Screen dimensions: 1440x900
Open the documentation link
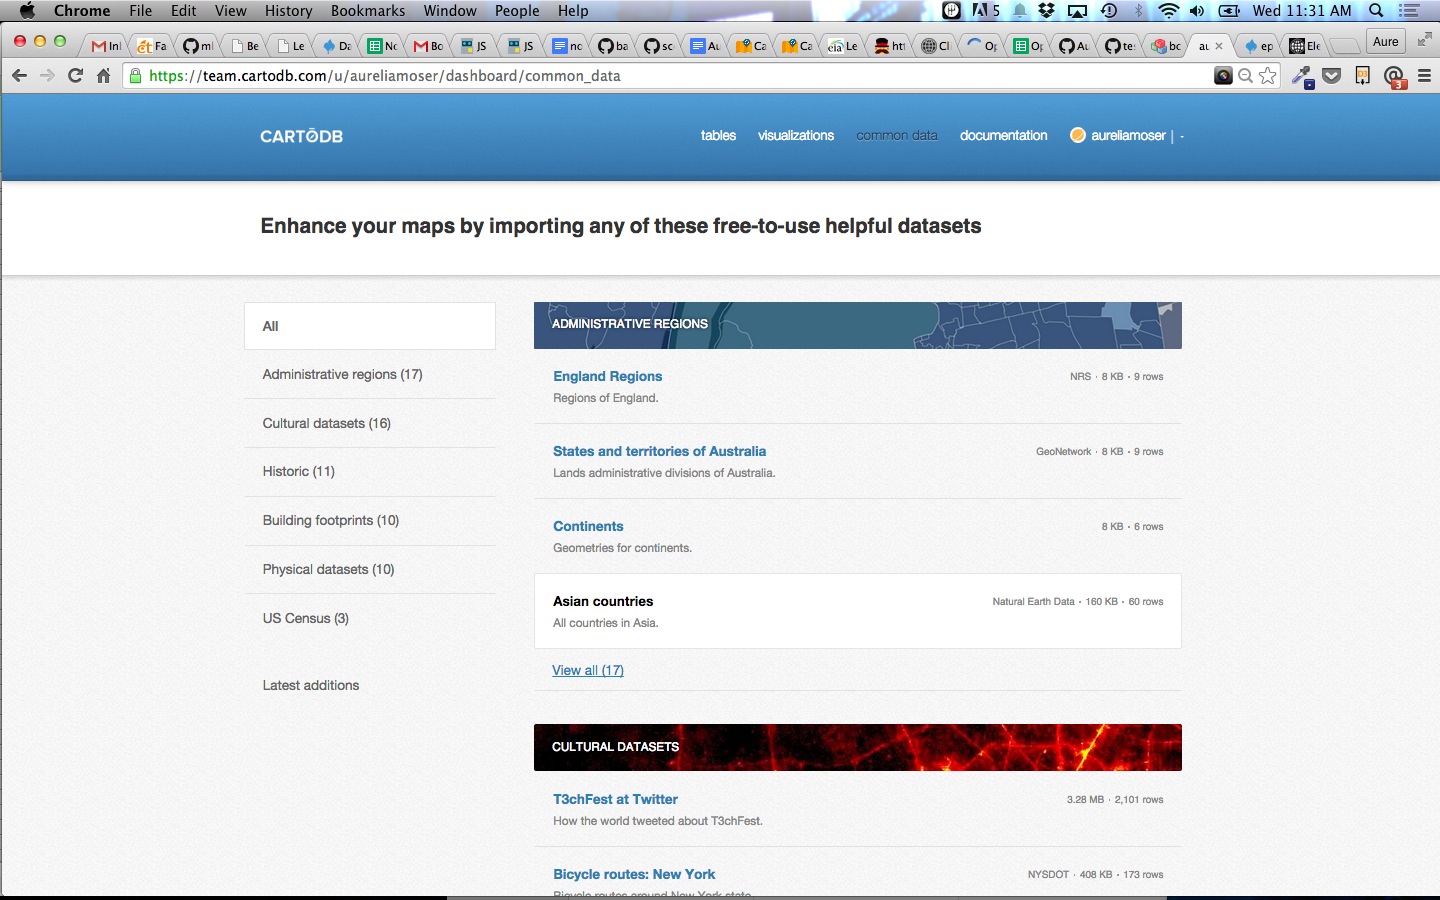[x=1004, y=136]
